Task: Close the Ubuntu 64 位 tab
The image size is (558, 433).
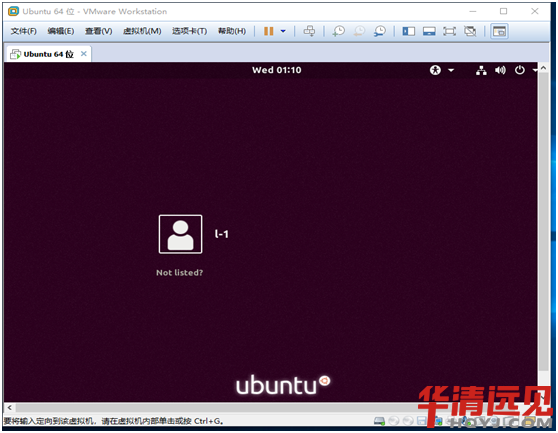Action: (84, 54)
